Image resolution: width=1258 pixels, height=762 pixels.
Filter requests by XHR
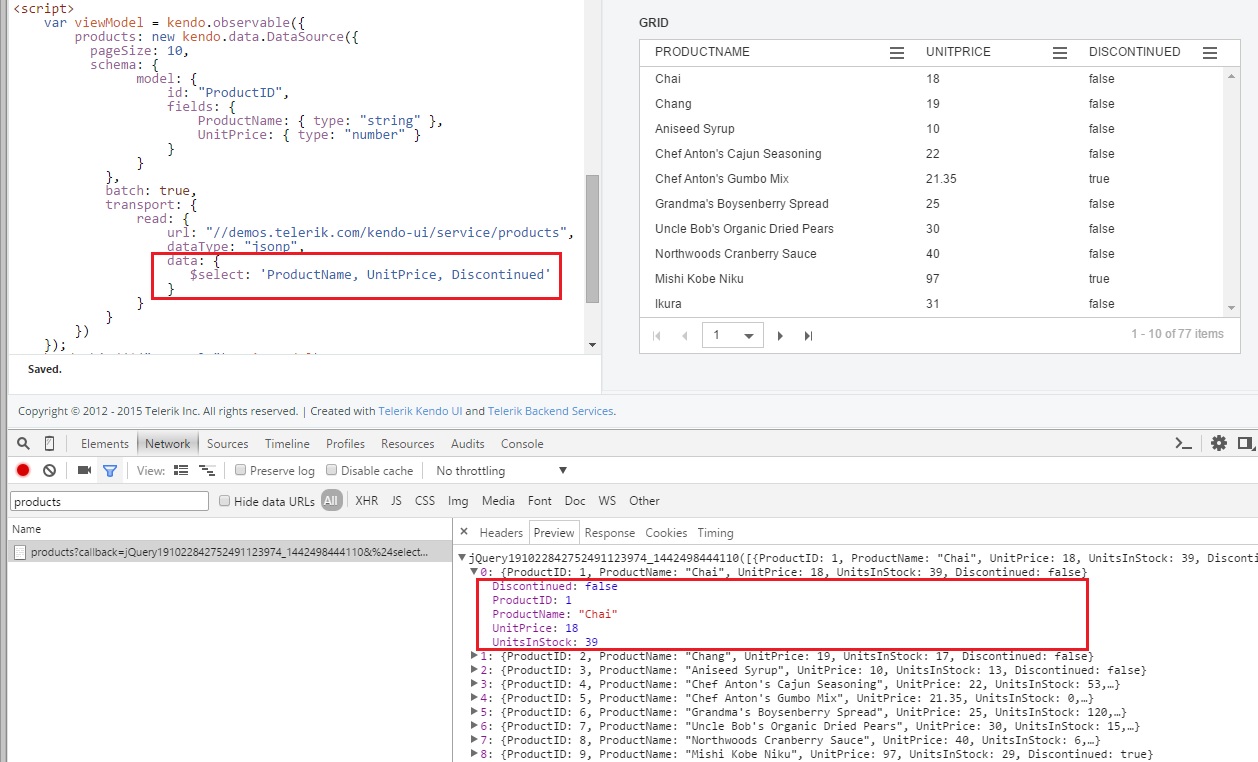click(367, 501)
